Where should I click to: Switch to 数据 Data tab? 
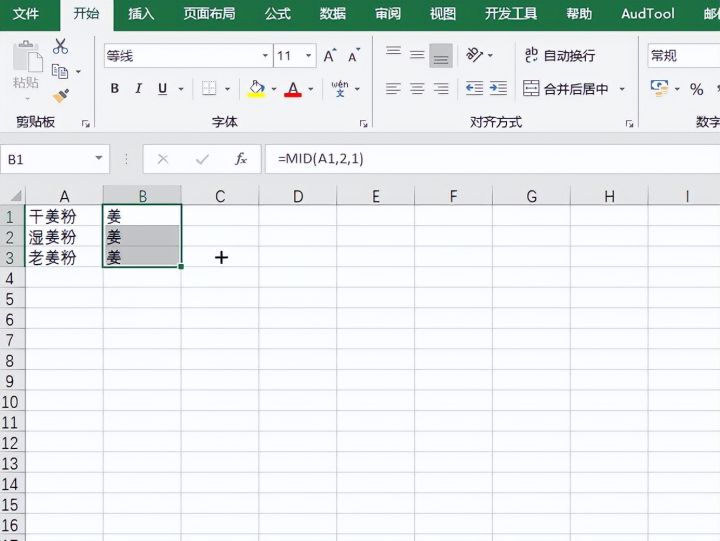tap(332, 14)
